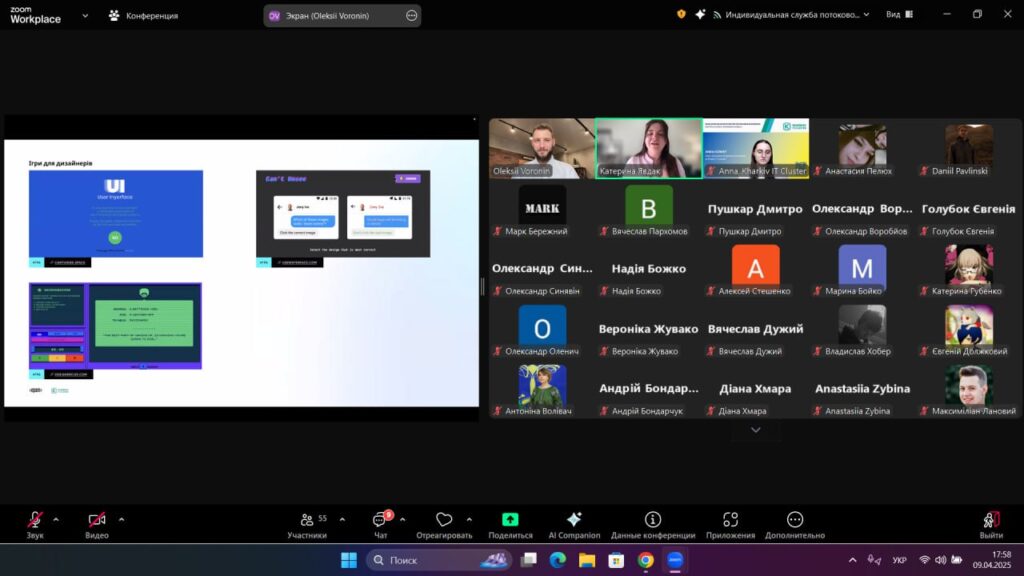Click the Голубок Євгенія name tile
The height and width of the screenshot is (576, 1024).
pyautogui.click(x=968, y=209)
